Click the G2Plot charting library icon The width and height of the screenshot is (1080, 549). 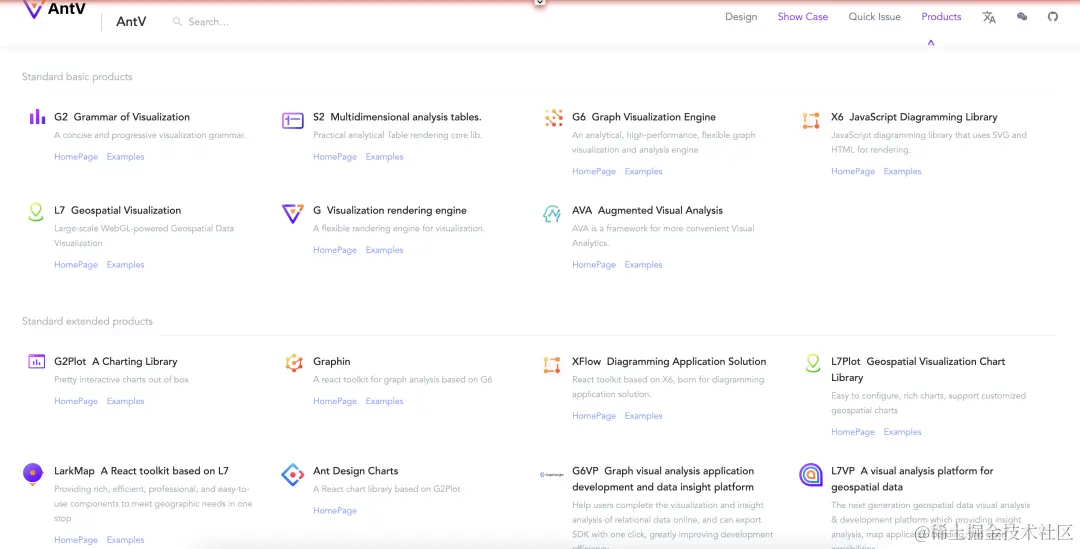pos(37,361)
